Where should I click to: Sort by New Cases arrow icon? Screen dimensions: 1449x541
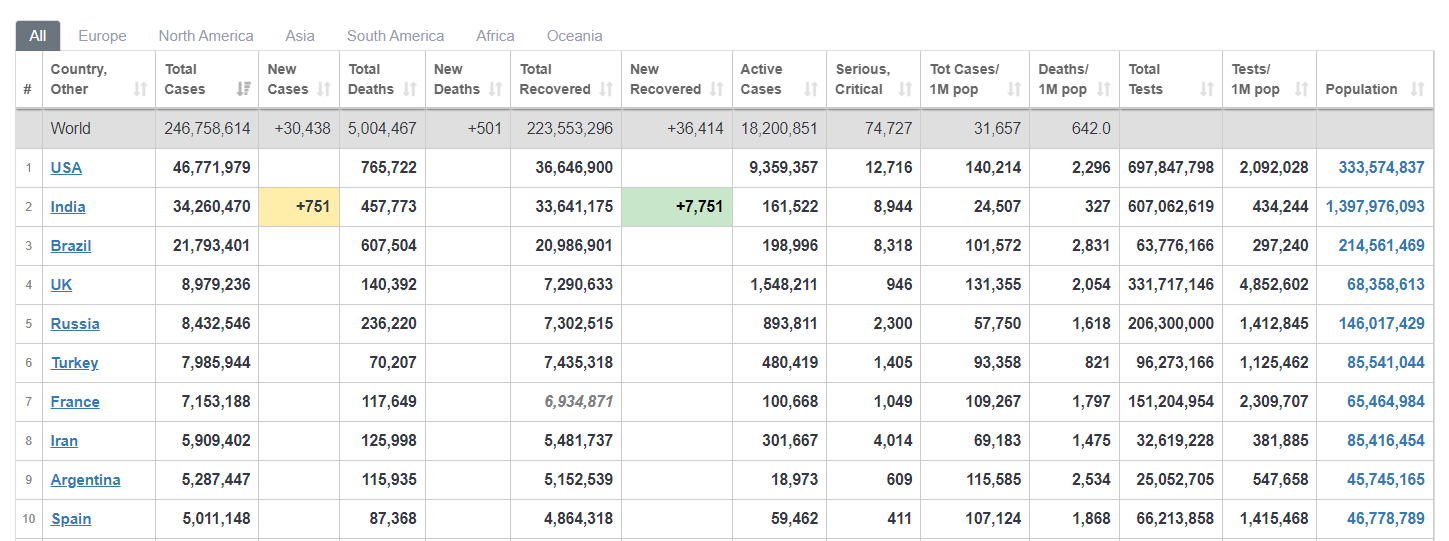click(324, 89)
